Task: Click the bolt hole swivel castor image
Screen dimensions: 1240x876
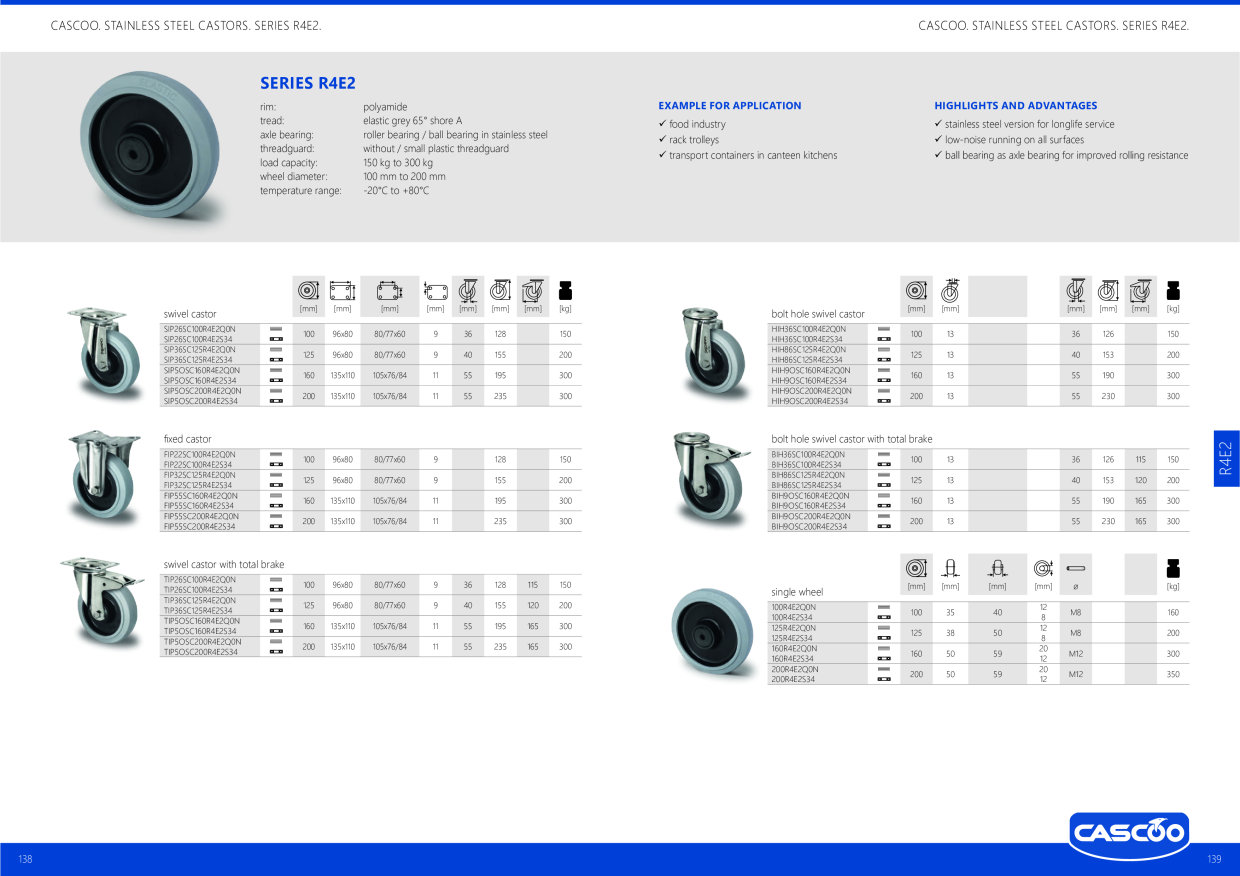Action: coord(713,352)
